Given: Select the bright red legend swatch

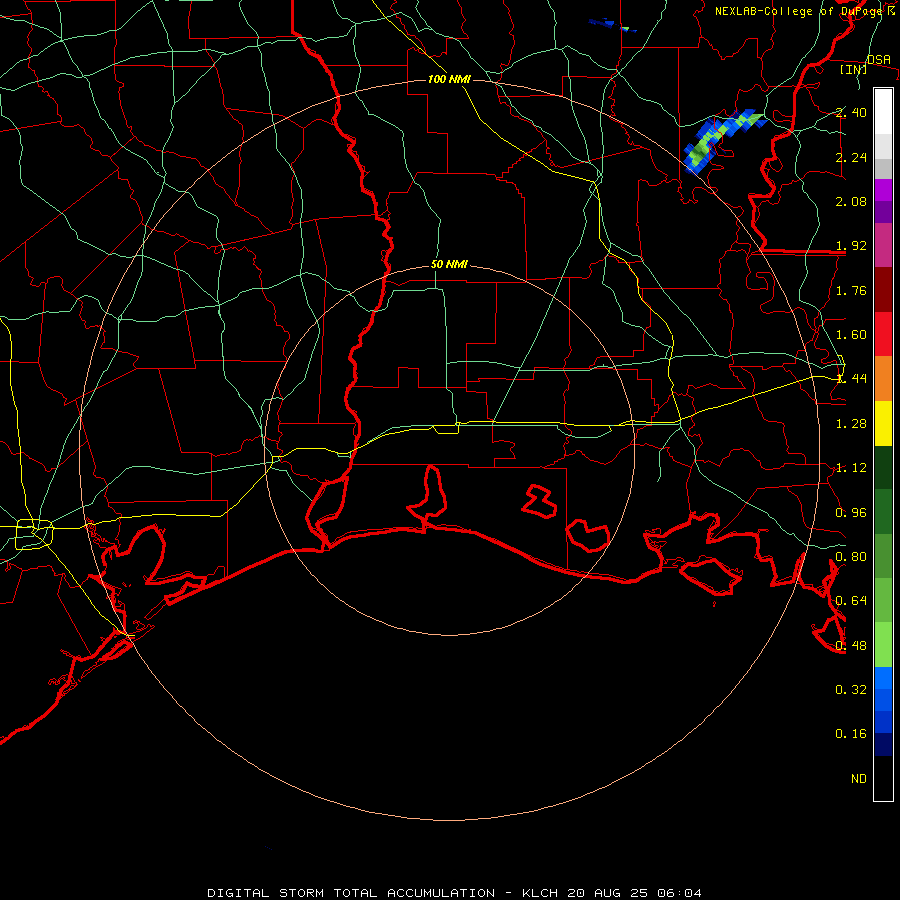Looking at the screenshot, I should click(883, 334).
